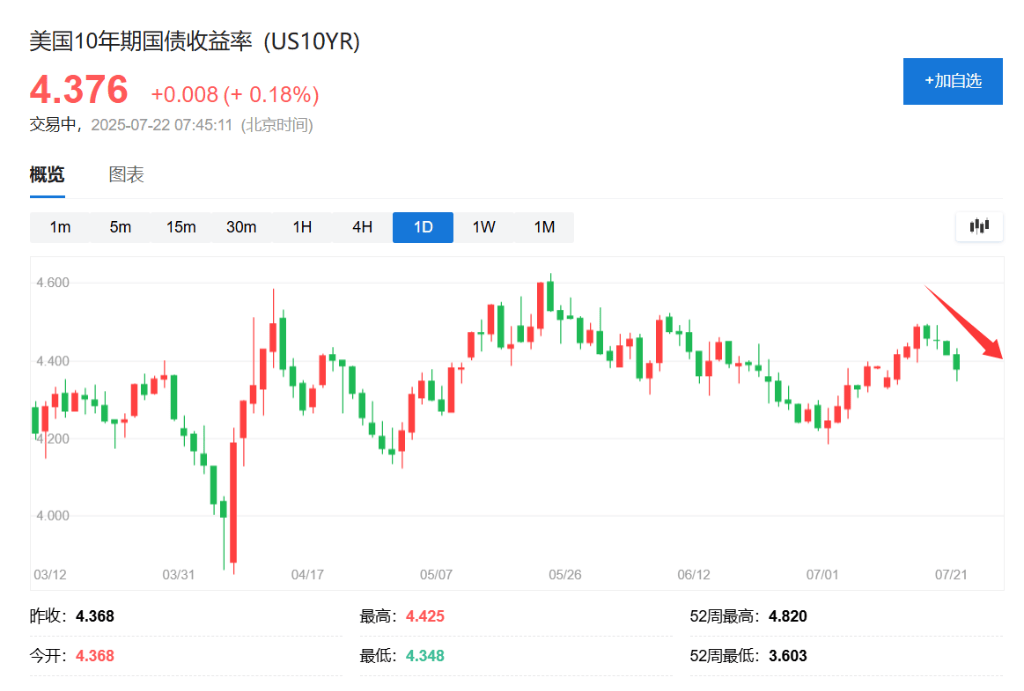
Task: Switch to the 图表 tab
Action: point(126,174)
